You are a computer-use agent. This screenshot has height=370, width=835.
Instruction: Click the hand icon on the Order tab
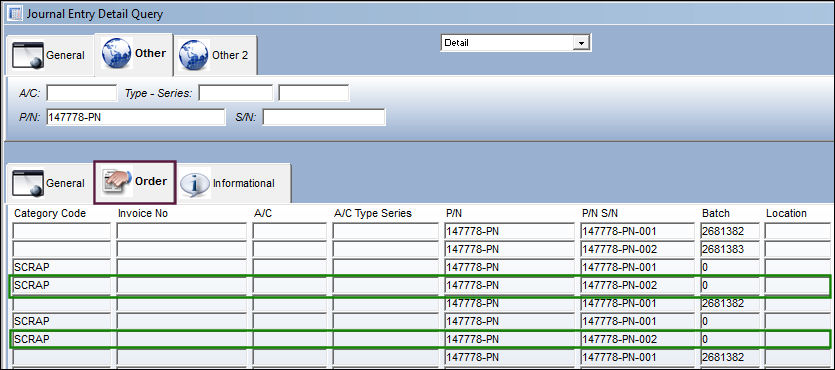point(117,182)
